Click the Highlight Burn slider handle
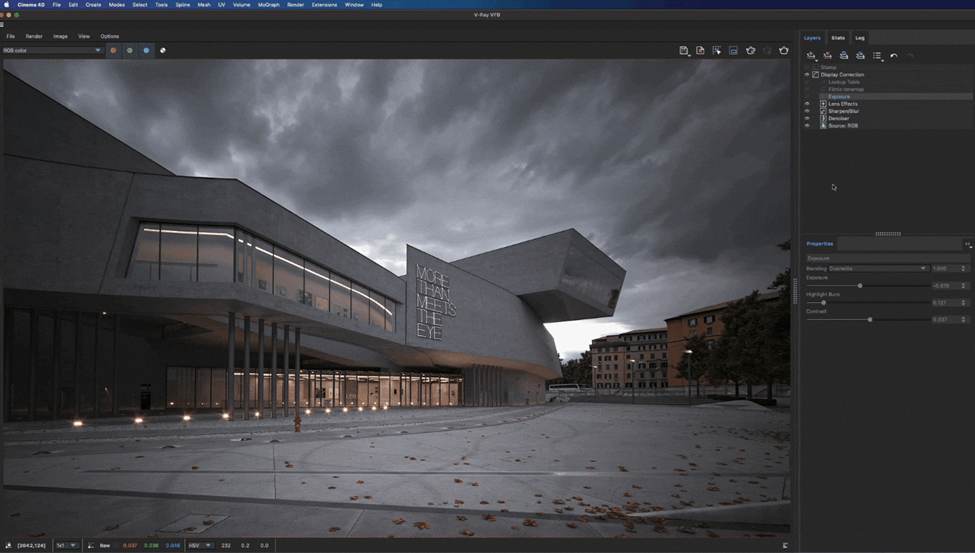This screenshot has width=975, height=553. pyautogui.click(x=824, y=302)
